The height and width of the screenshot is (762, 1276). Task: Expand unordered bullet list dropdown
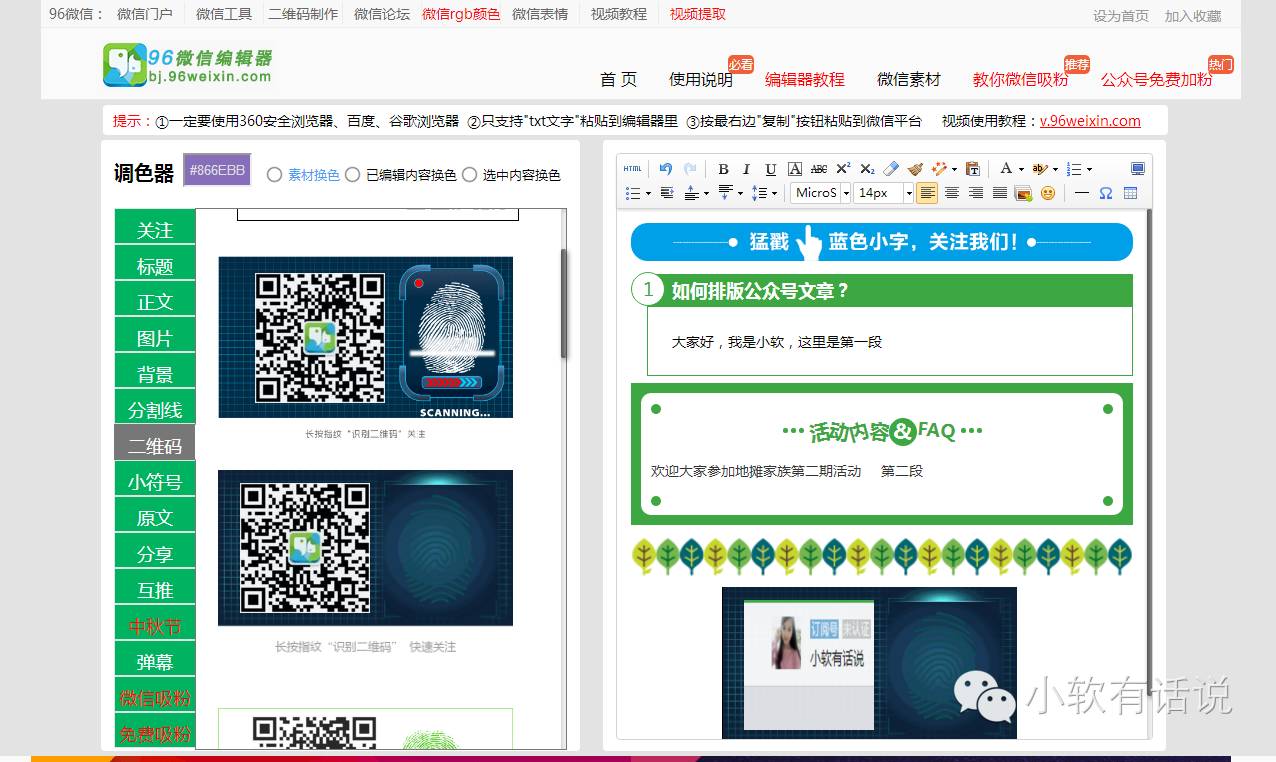[x=649, y=193]
